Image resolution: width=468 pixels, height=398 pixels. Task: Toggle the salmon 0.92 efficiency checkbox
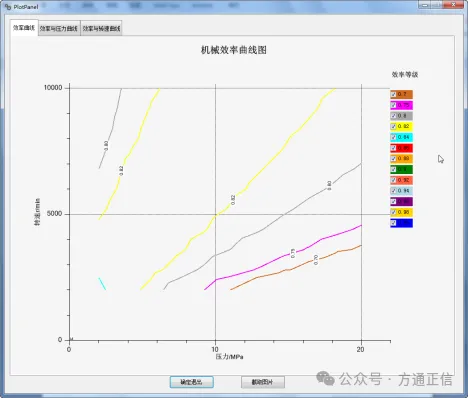tap(393, 180)
